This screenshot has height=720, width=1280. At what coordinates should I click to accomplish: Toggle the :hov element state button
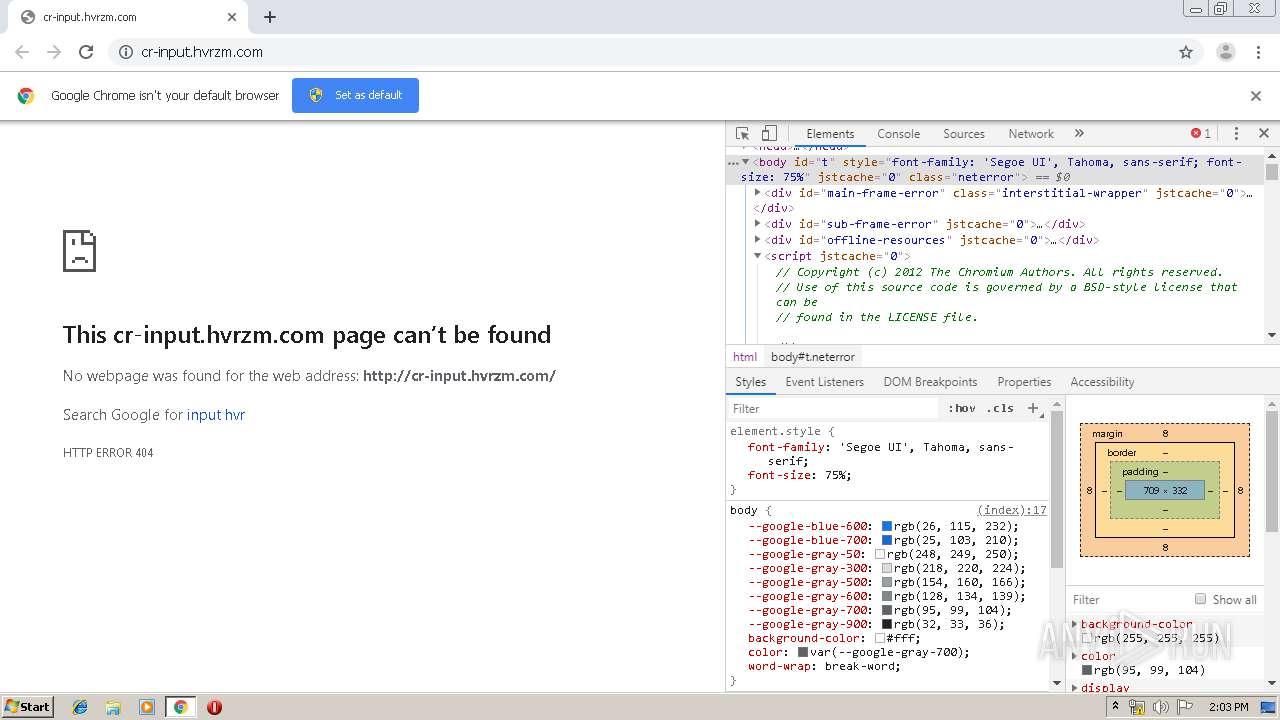click(x=962, y=408)
